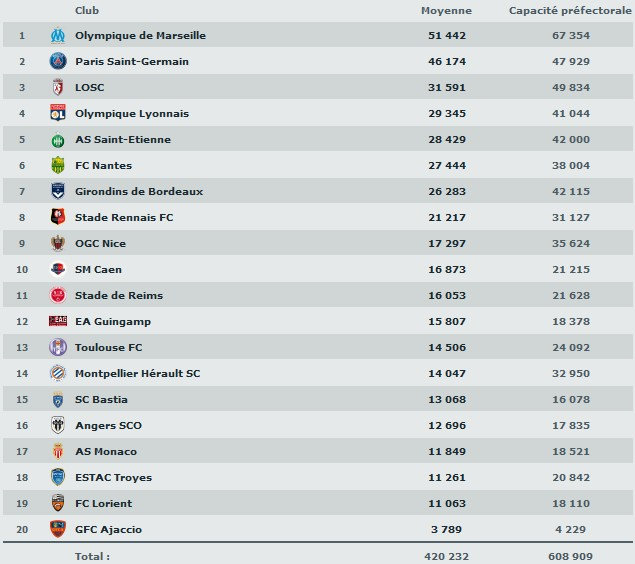
Task: Open the ESTAC Troyes club link
Action: point(113,477)
